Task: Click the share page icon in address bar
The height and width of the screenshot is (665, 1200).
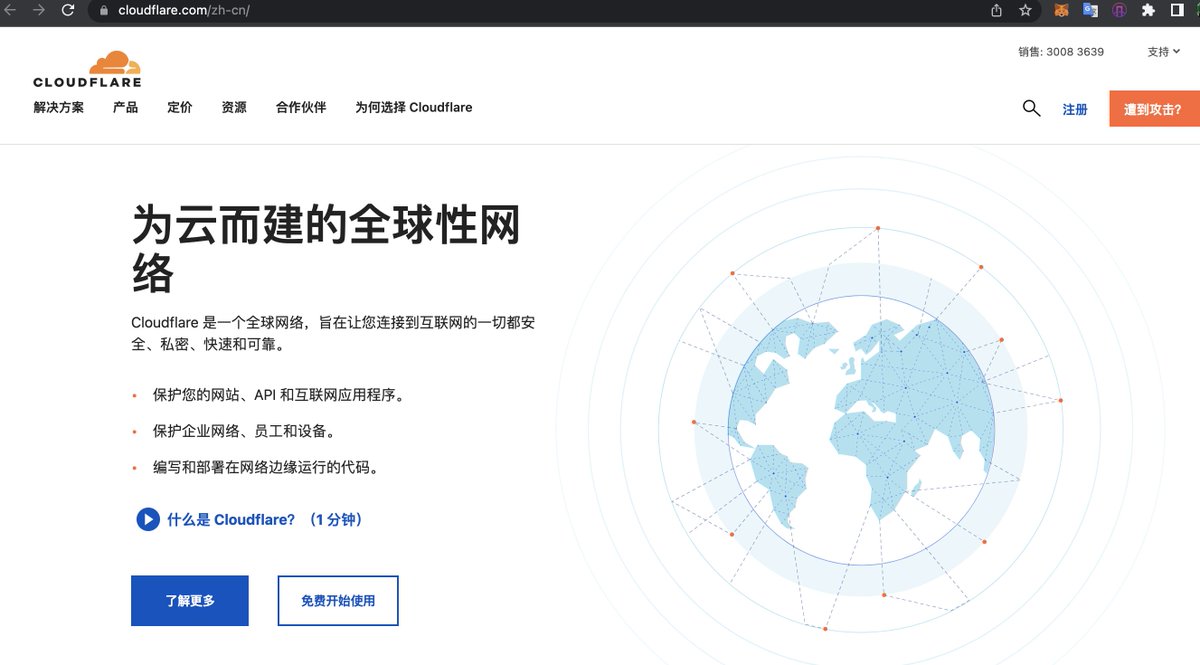Action: (x=996, y=10)
